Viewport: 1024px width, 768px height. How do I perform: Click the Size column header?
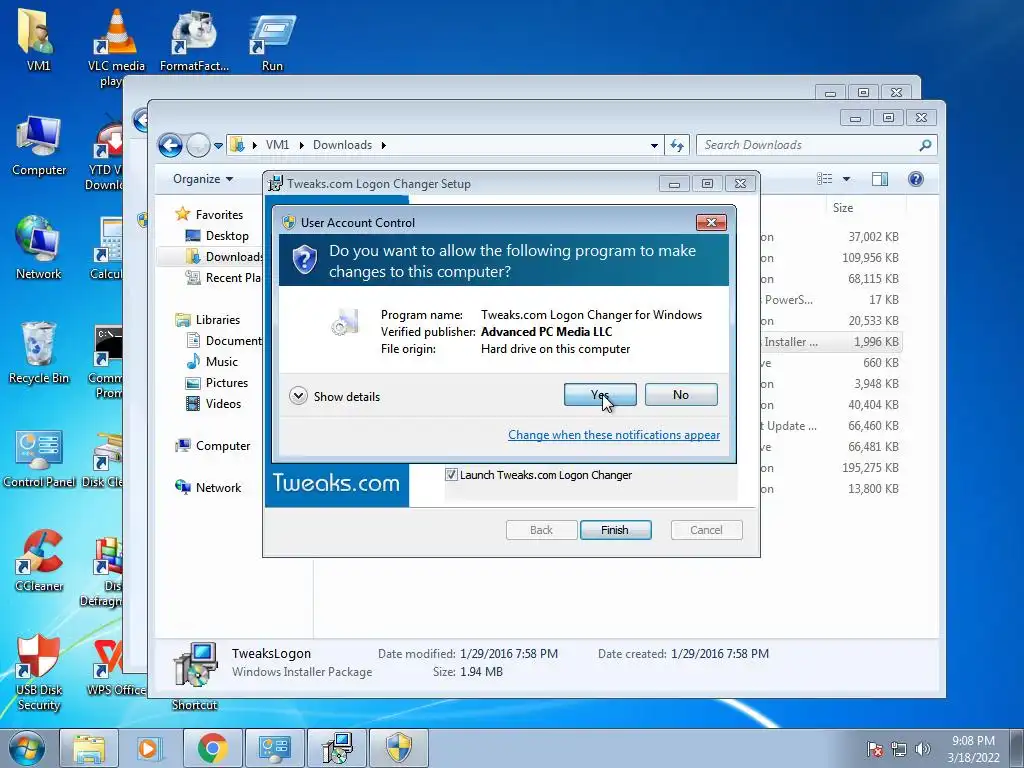pos(843,208)
